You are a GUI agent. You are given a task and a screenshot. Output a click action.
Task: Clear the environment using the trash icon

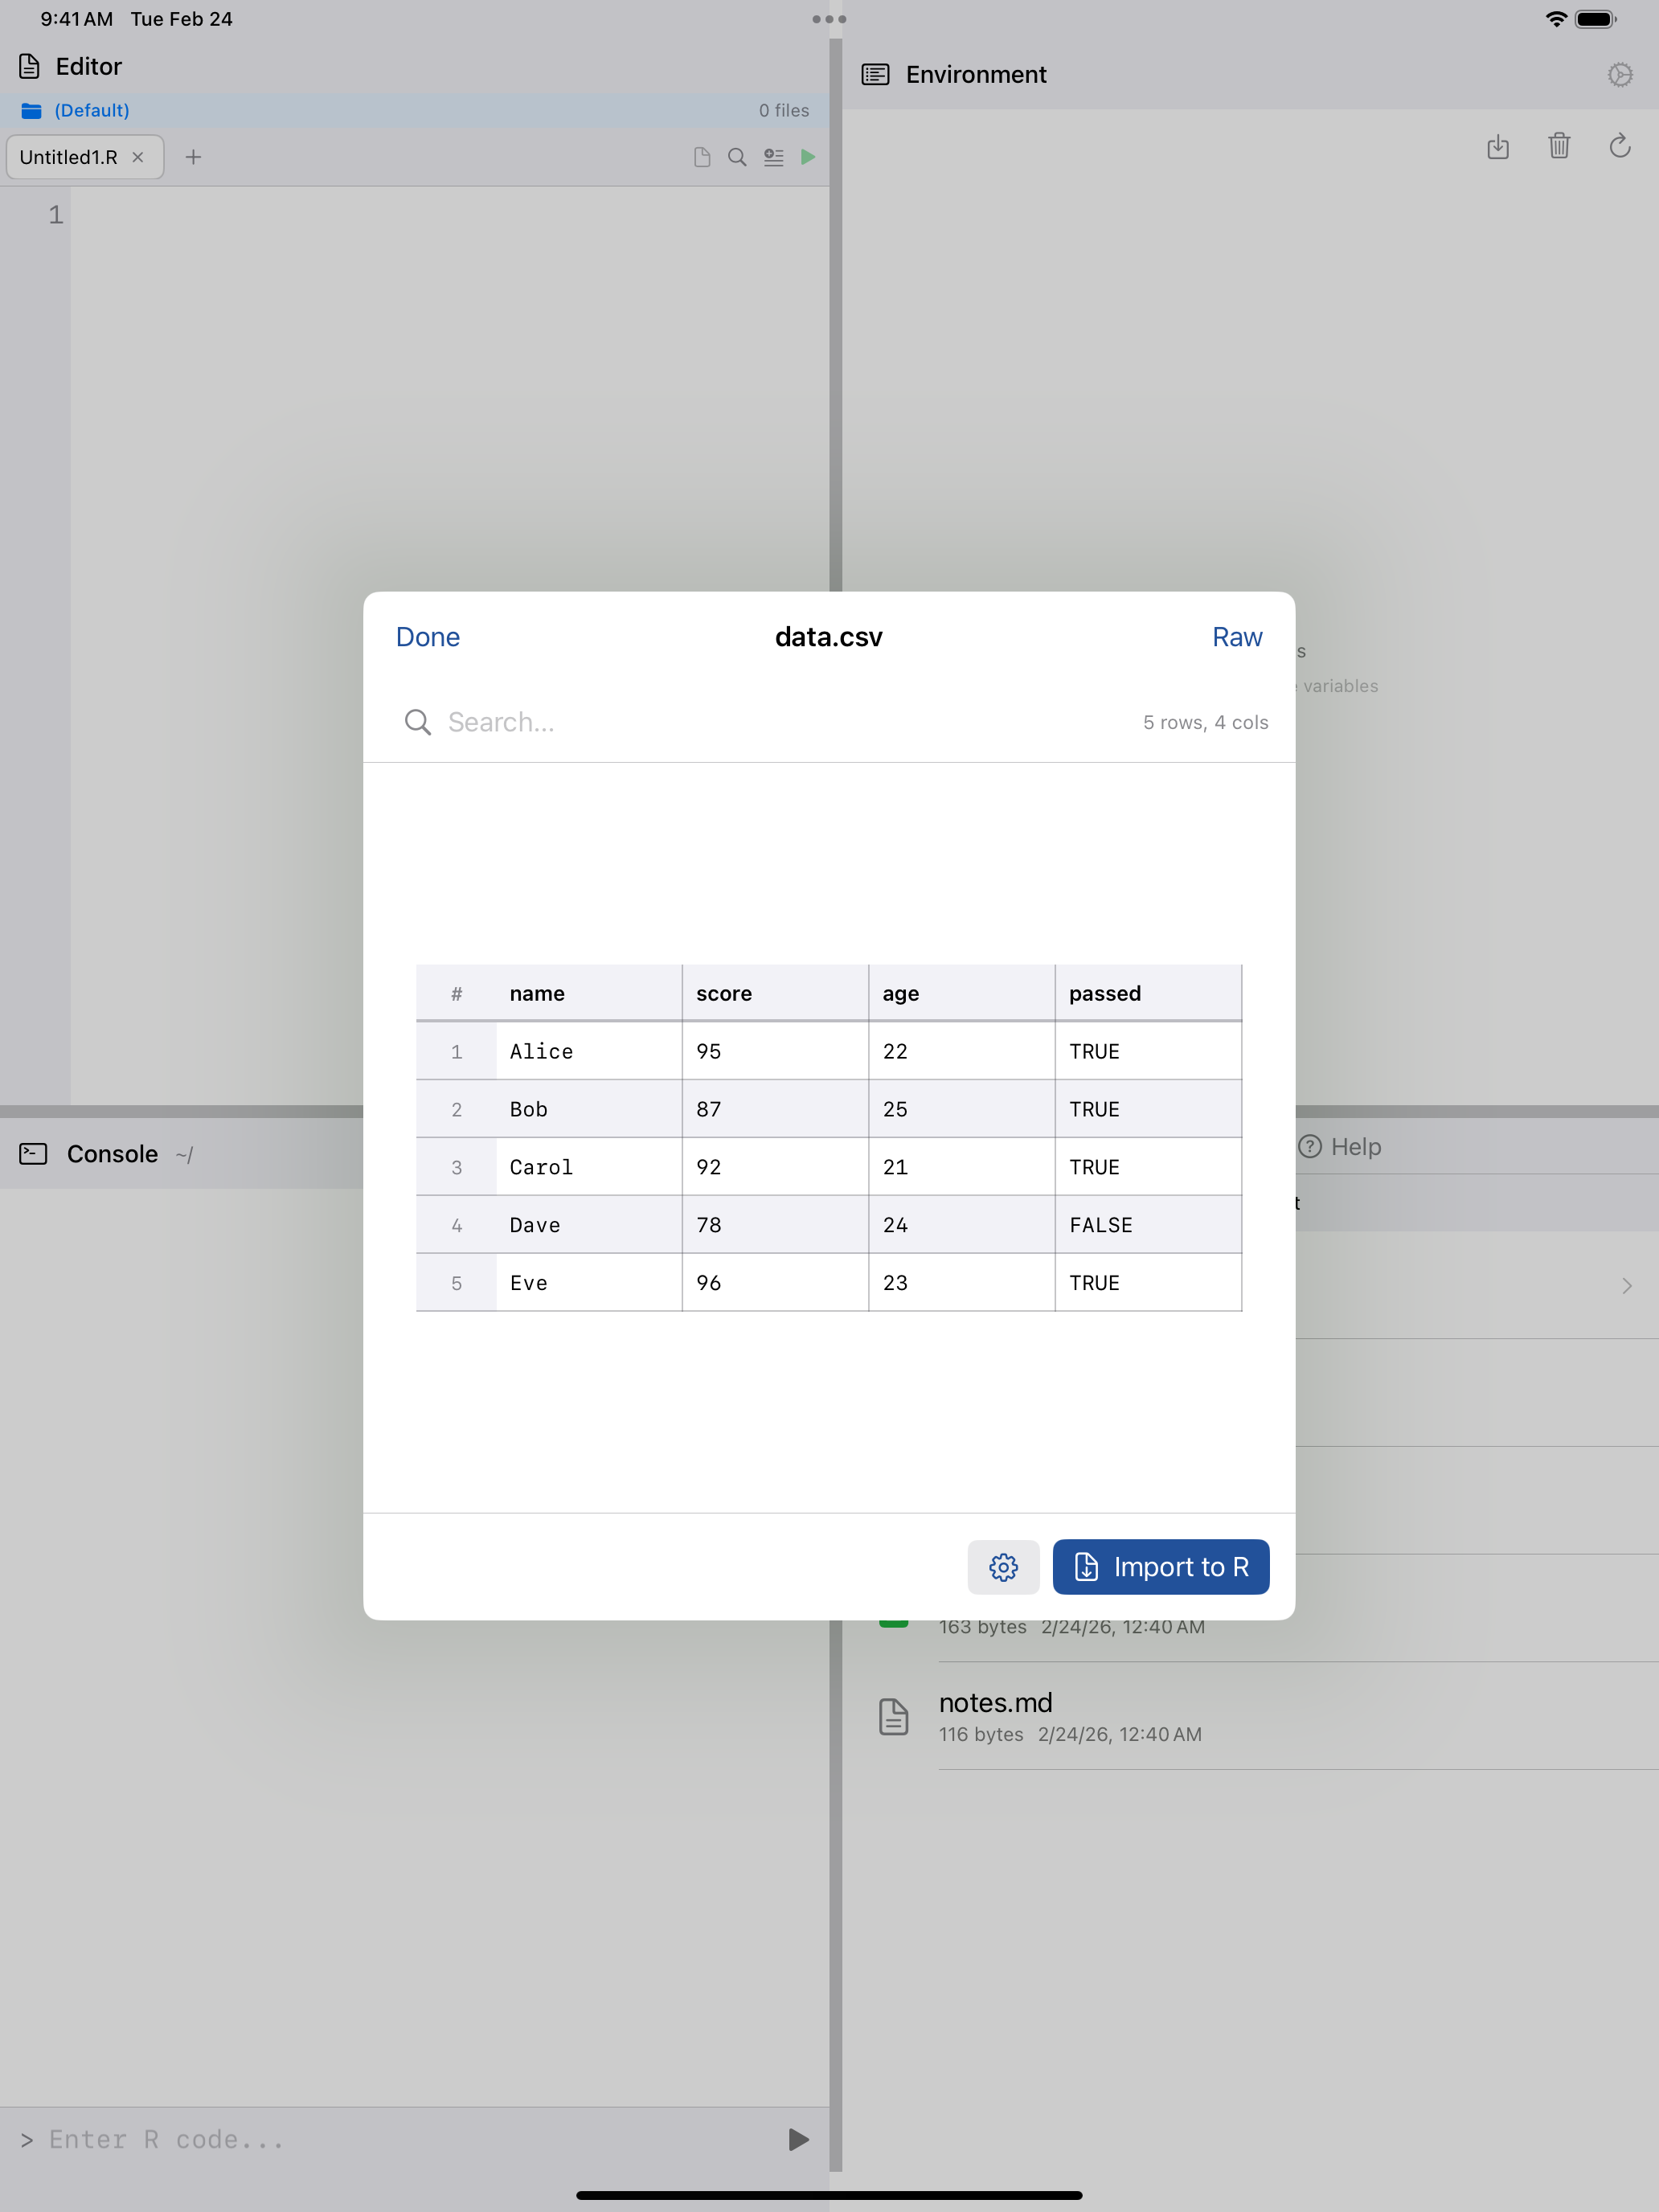(1559, 147)
